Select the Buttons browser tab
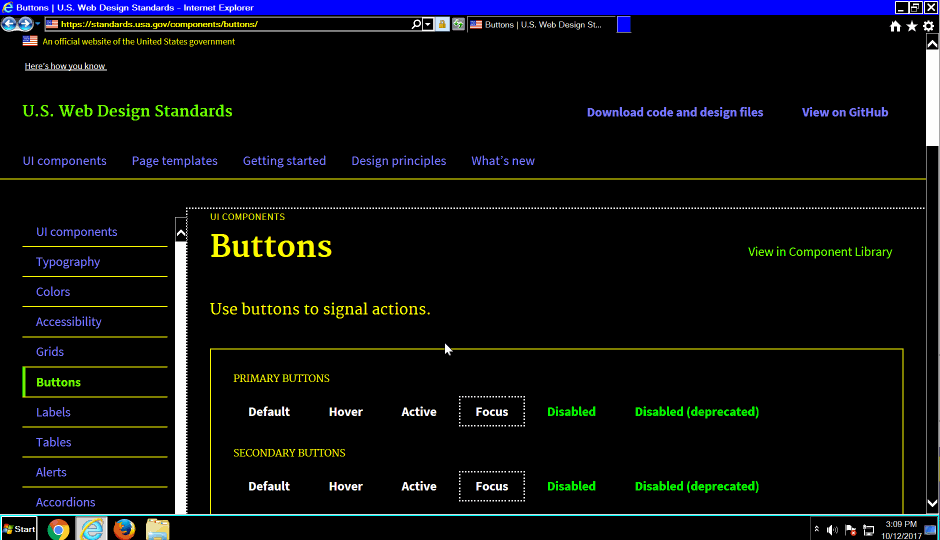Viewport: 940px width, 540px height. pos(541,25)
